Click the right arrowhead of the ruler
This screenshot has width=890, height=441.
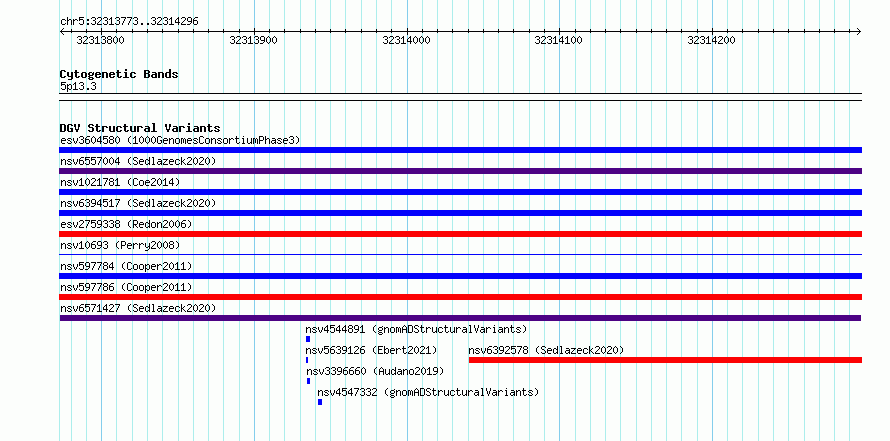tap(859, 31)
